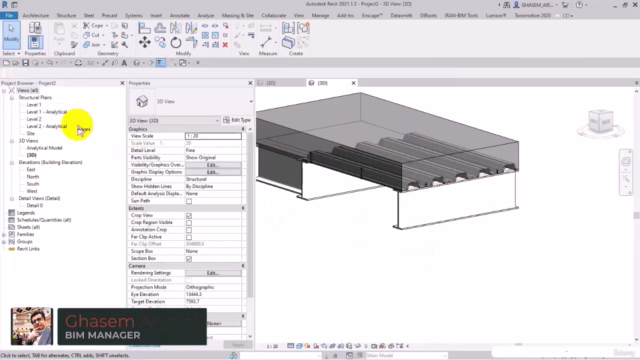Screen dimensions: 640x360
Task: Toggle the Crop View checkbox
Action: [x=189, y=216]
